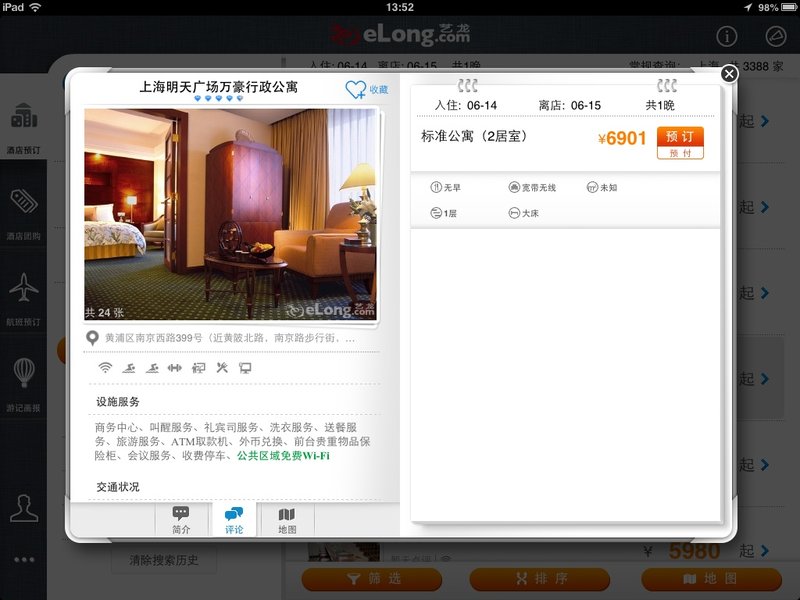This screenshot has height=600, width=800.
Task: Open the 排序 sort options button
Action: click(540, 579)
